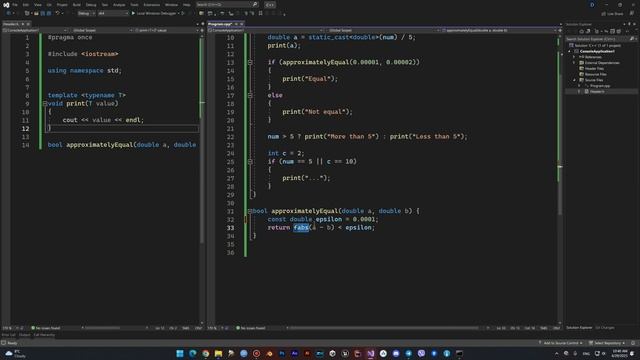Open the Extensions menu
640x360 pixels.
point(152,4)
